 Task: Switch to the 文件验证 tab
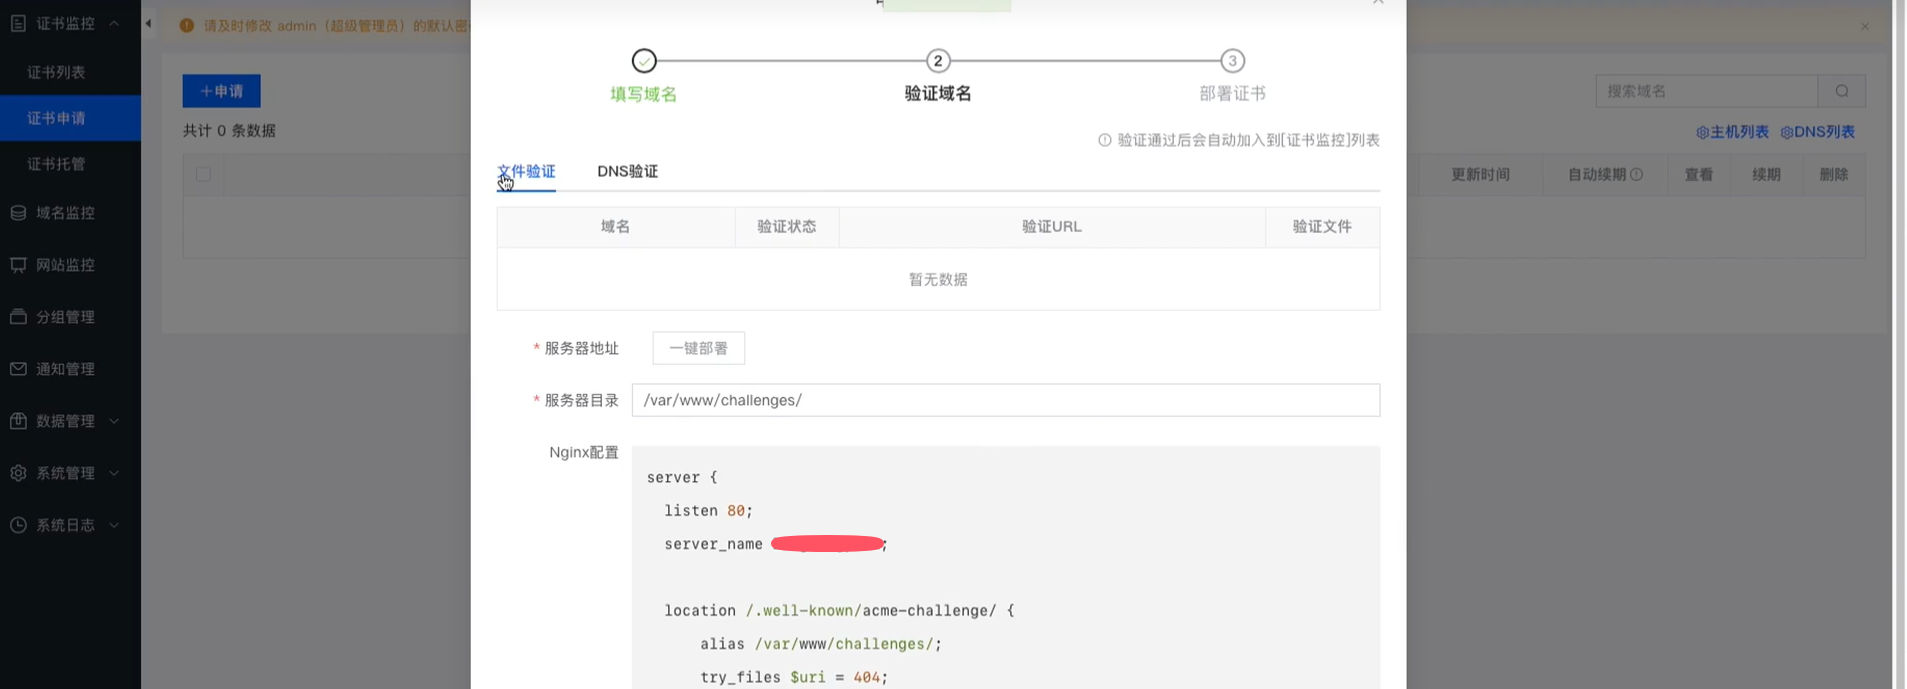527,171
